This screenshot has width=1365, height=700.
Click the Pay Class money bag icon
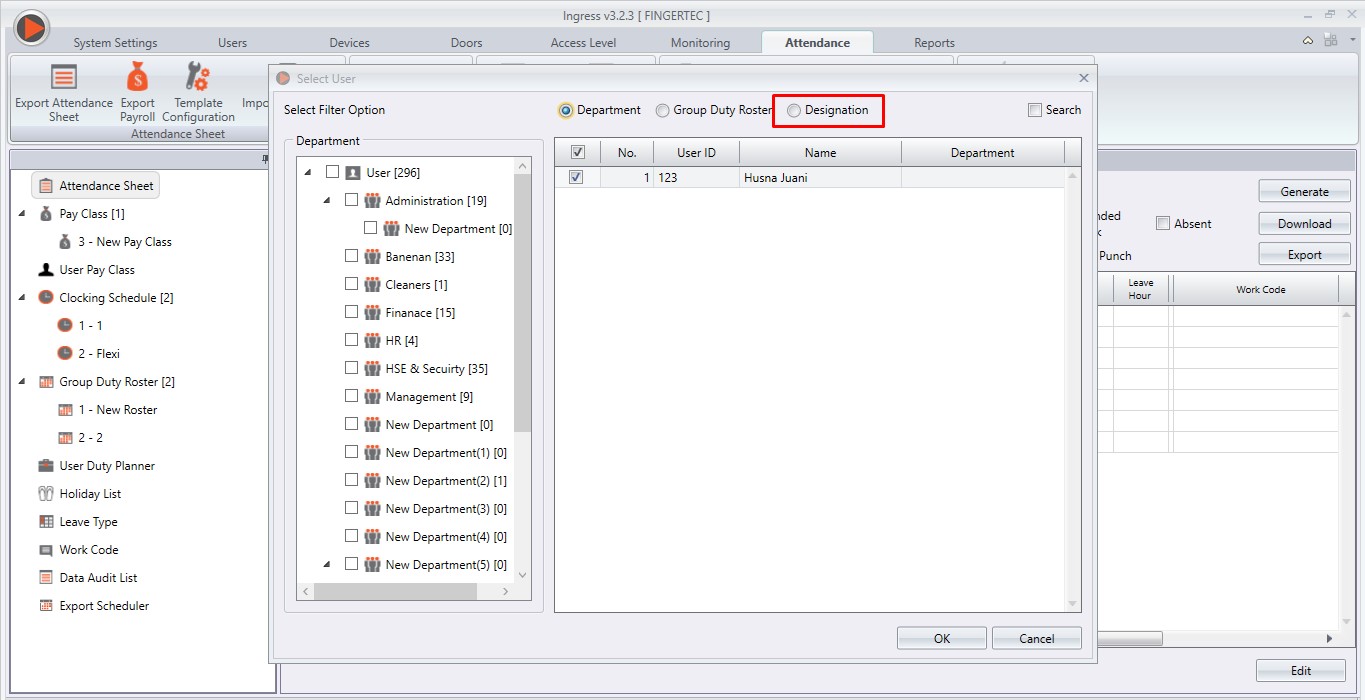click(46, 214)
